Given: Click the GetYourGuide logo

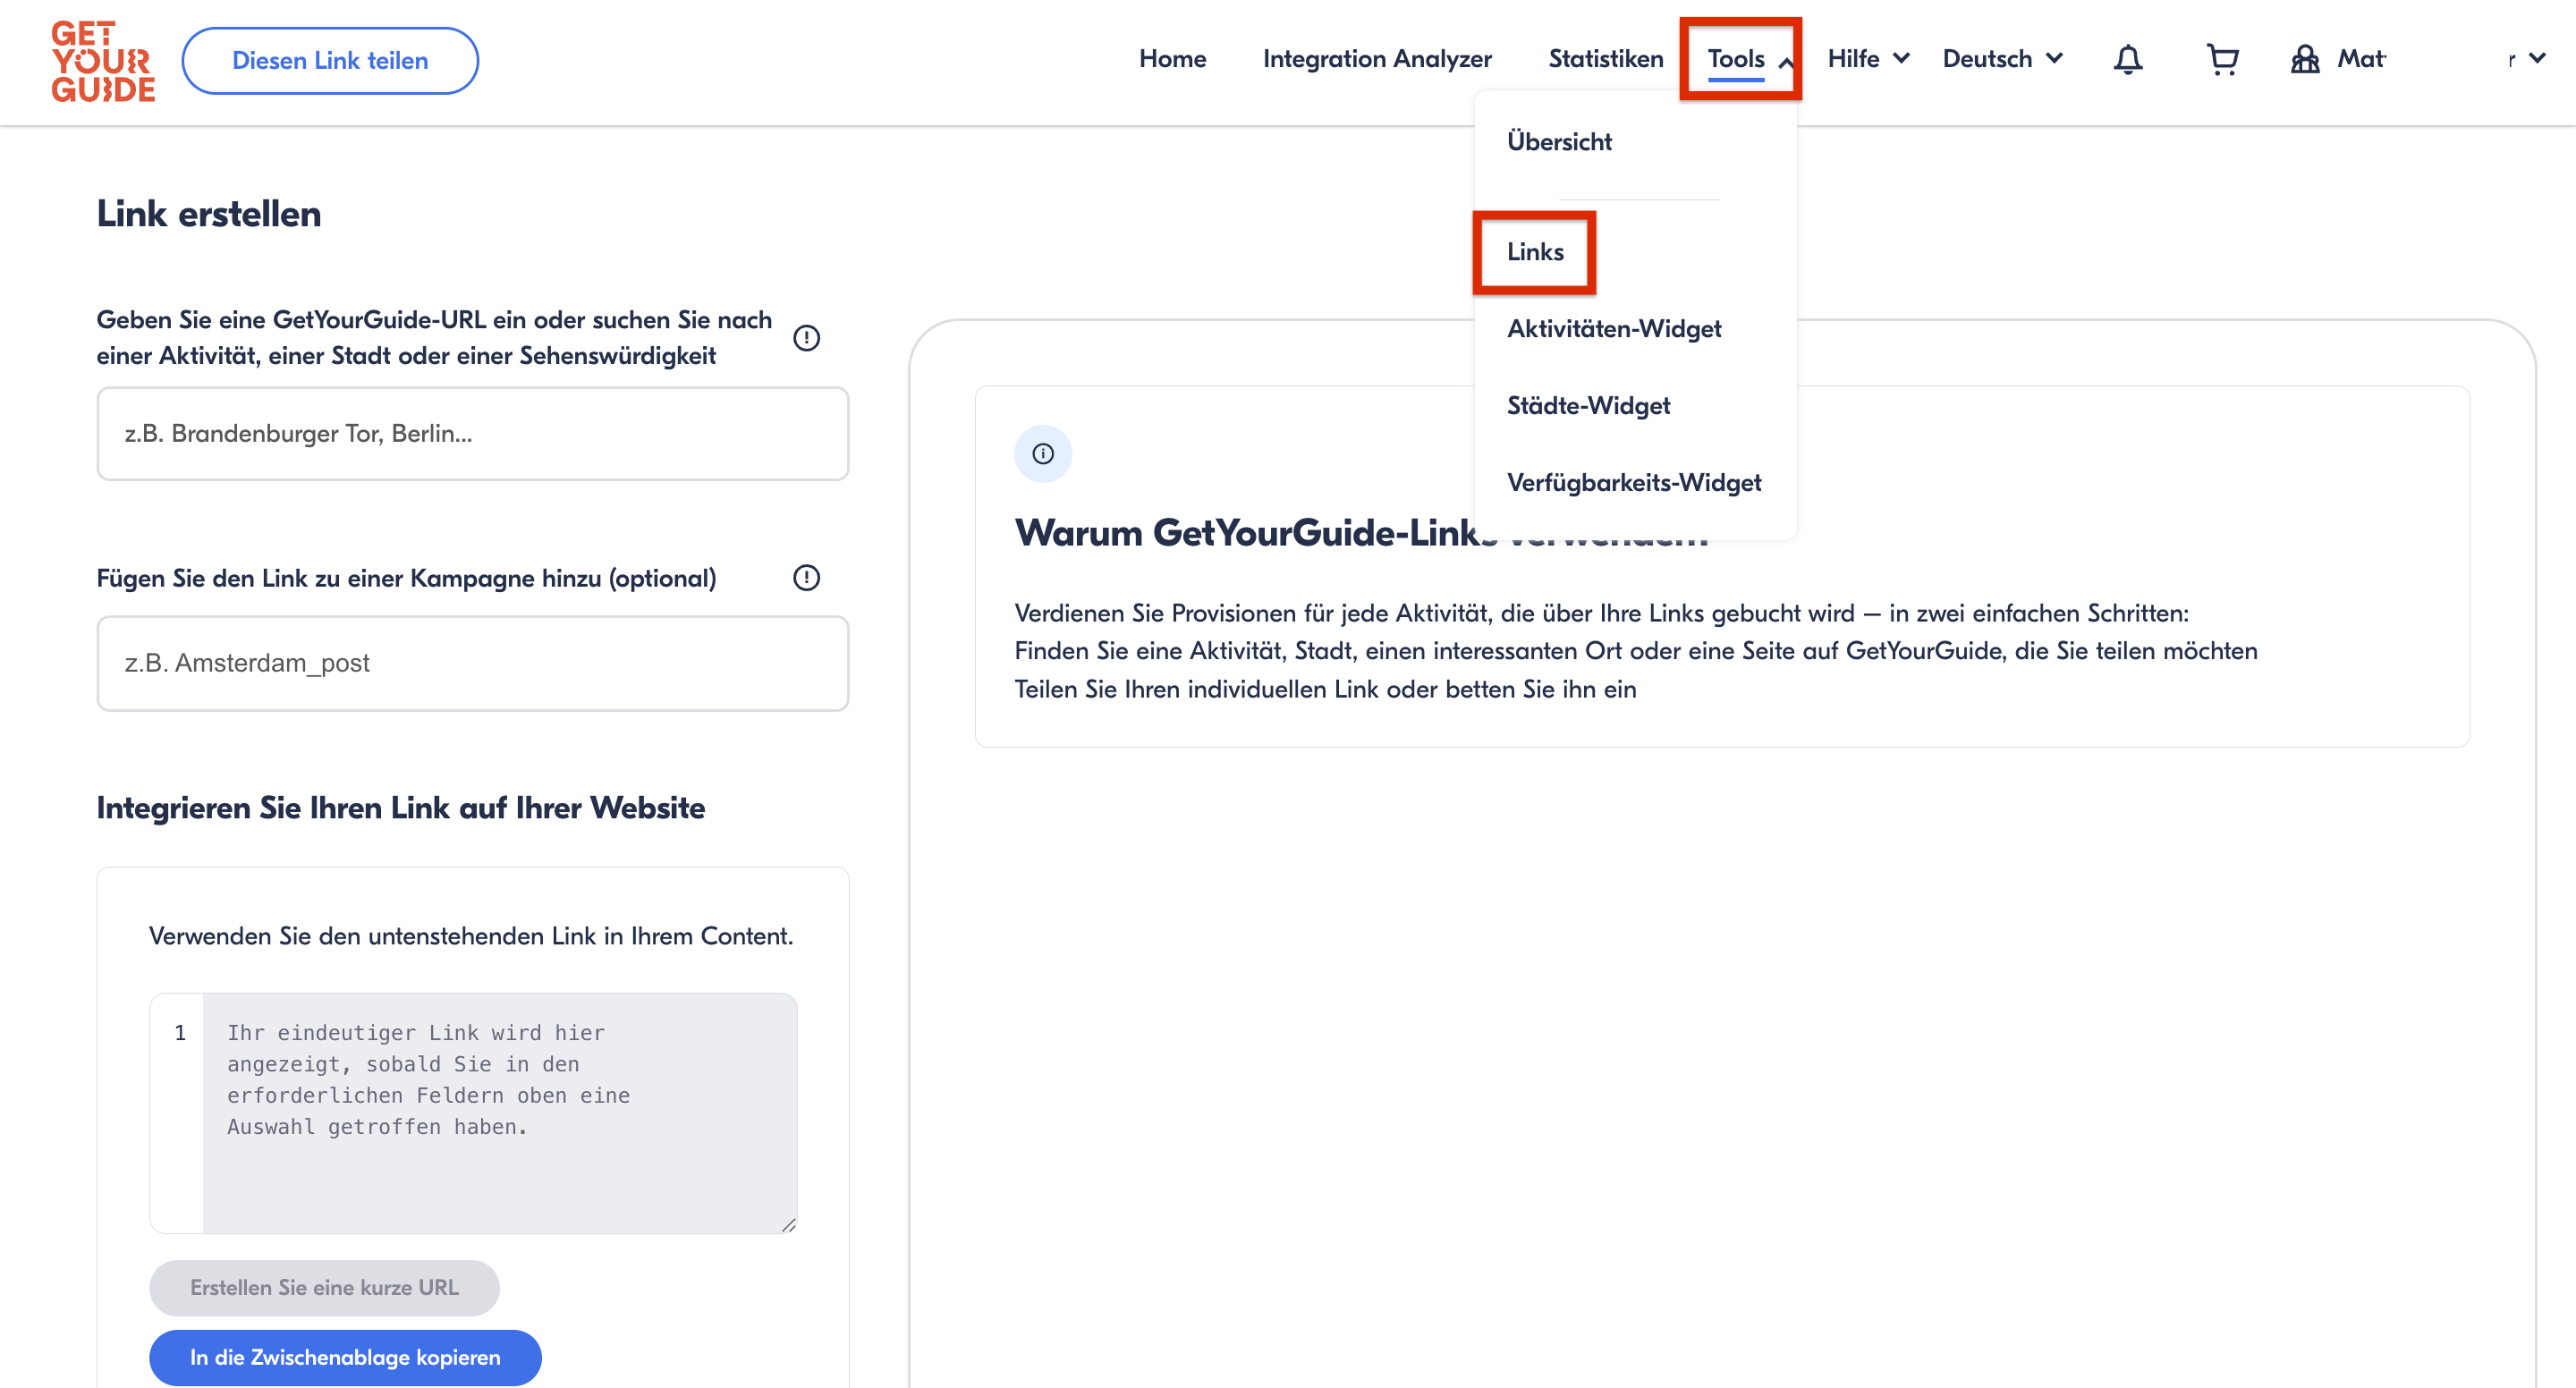Looking at the screenshot, I should coord(103,61).
